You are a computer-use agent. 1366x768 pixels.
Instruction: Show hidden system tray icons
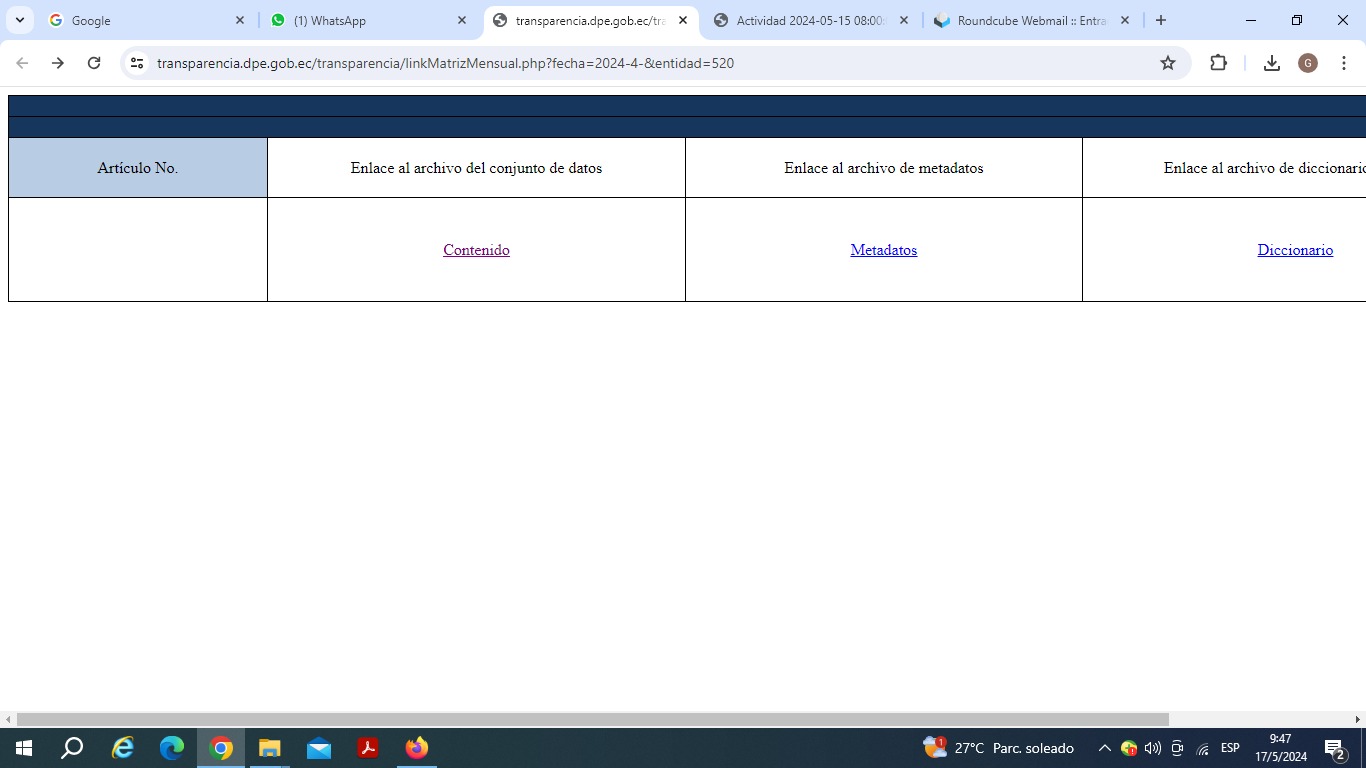click(x=1104, y=748)
